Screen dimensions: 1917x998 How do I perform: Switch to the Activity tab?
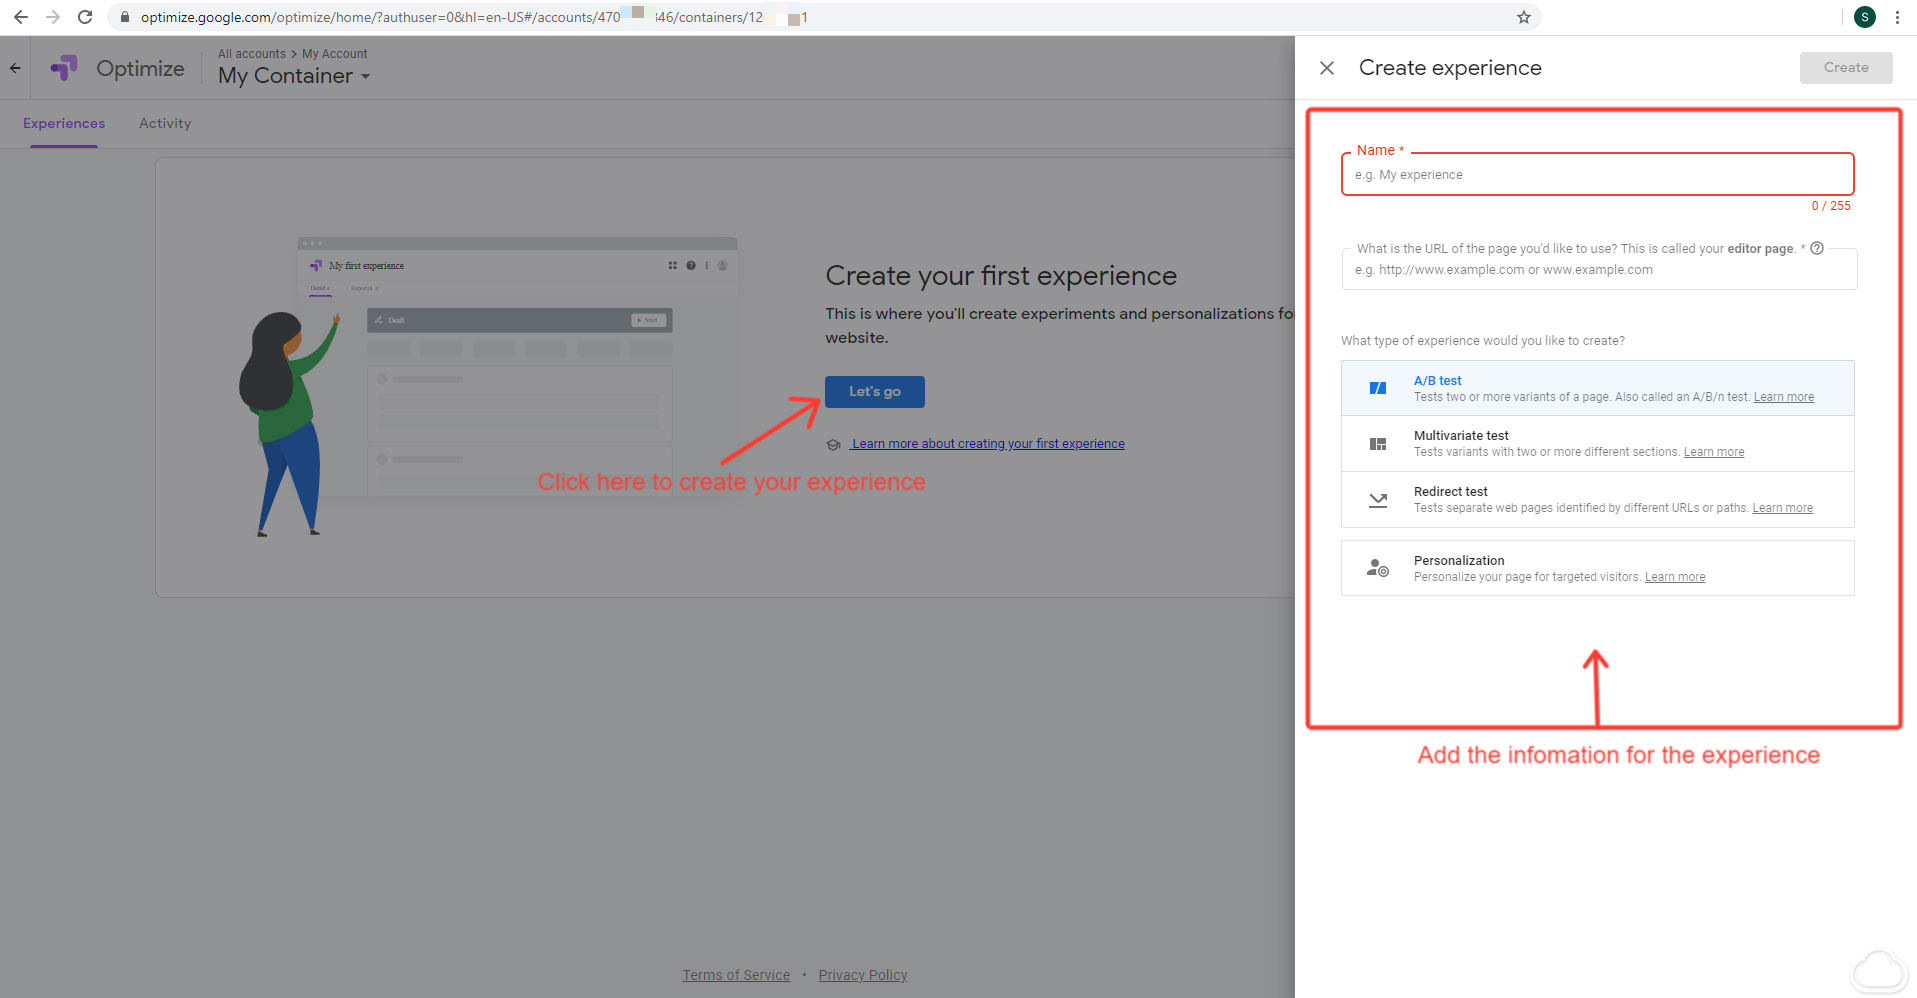[165, 123]
